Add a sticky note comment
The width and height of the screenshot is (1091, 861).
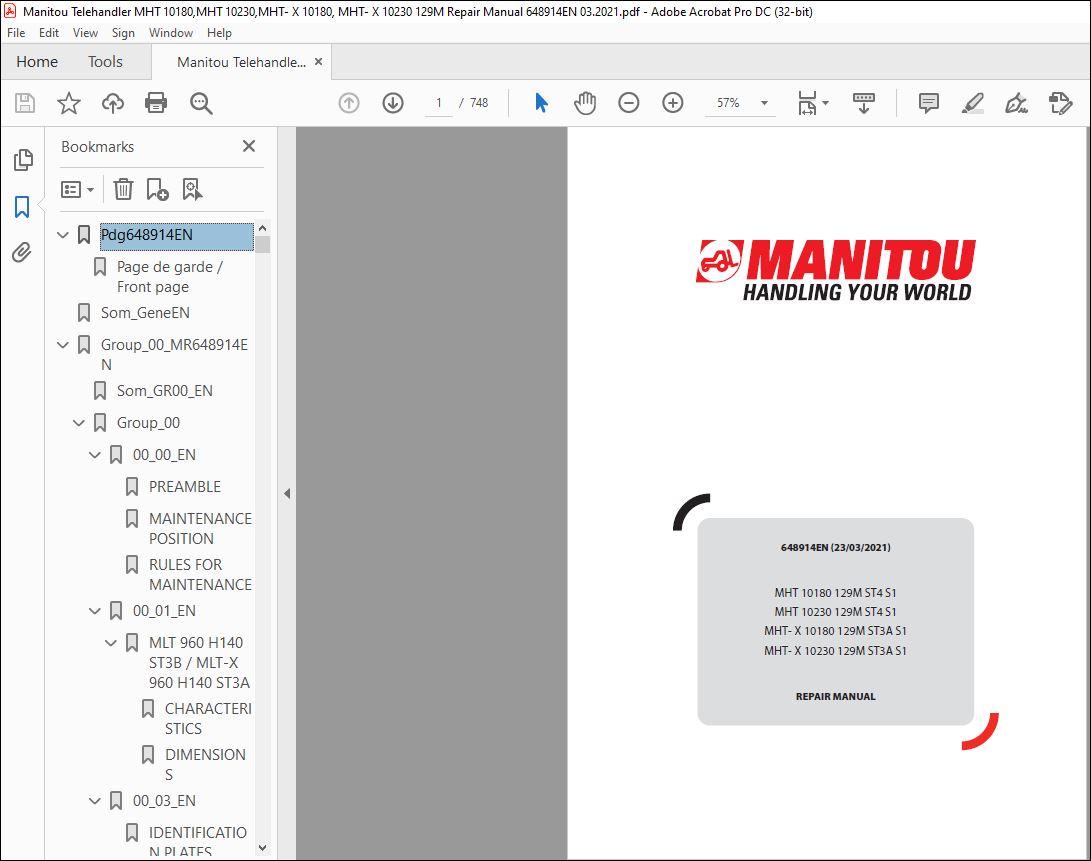tap(928, 103)
